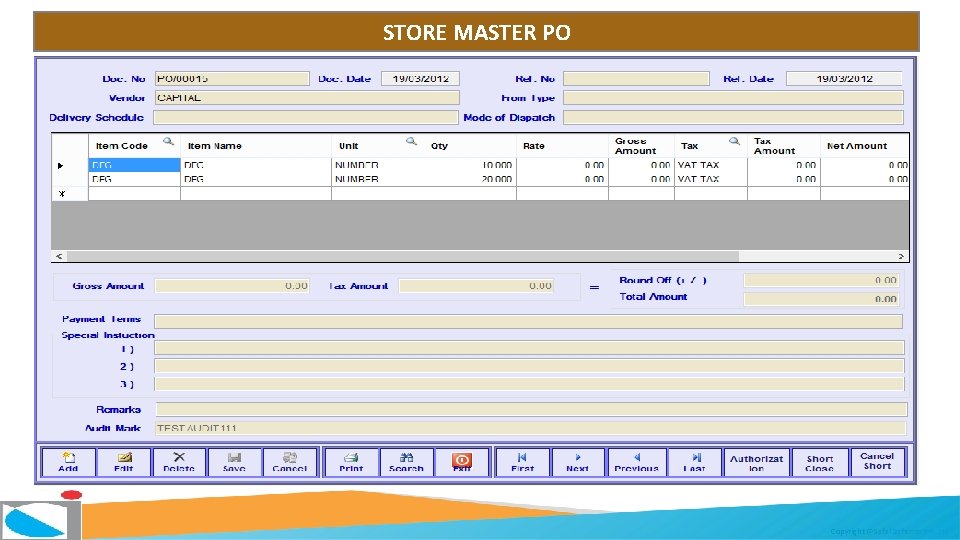The image size is (960, 540).
Task: Click the grid scrollbar right arrow
Action: [x=901, y=257]
